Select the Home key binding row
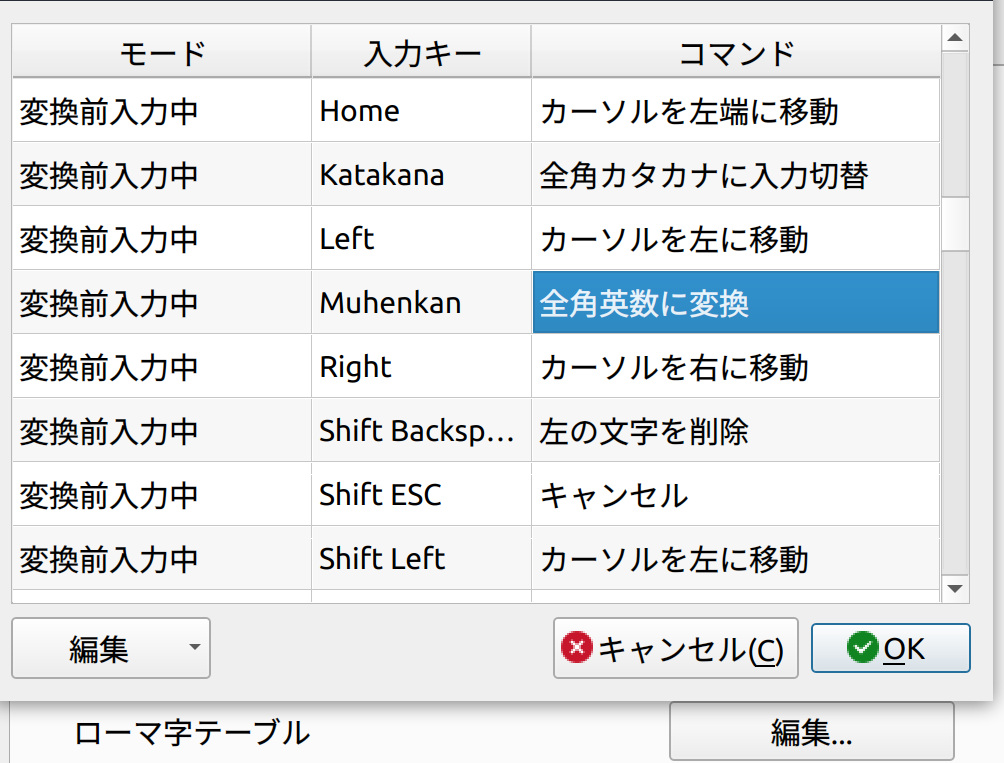The width and height of the screenshot is (1004, 763). (420, 110)
